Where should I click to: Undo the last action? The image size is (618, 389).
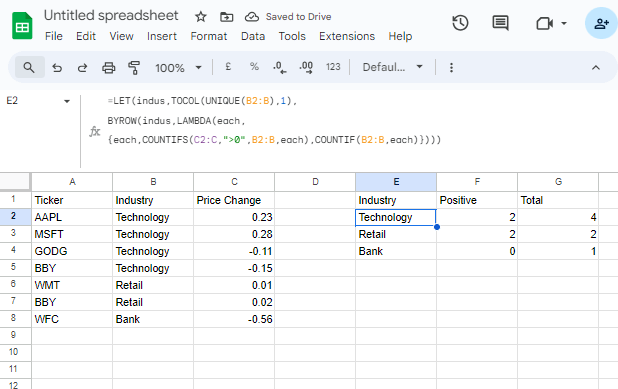(x=57, y=68)
